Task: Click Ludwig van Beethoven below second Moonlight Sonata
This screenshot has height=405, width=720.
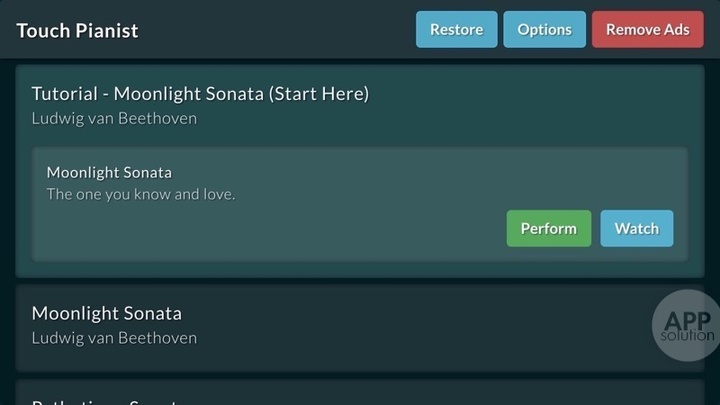Action: (x=114, y=338)
